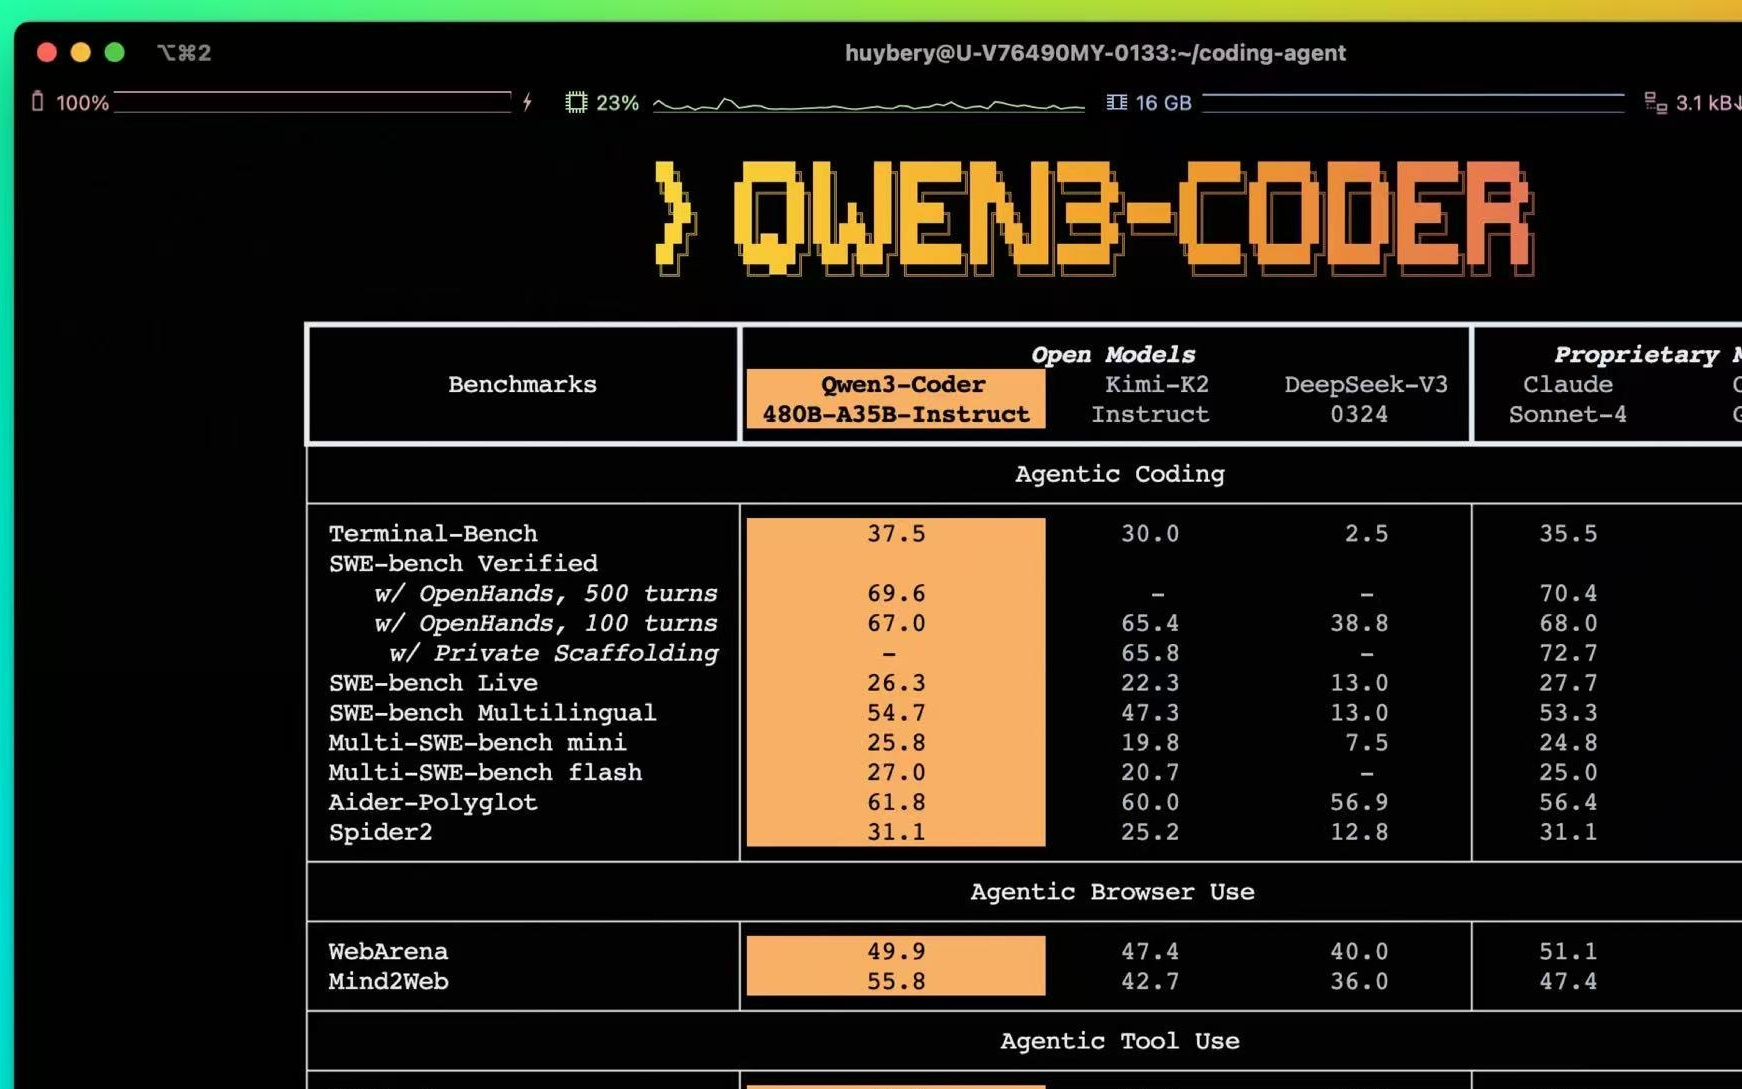Click the 'Mind2Web' row label
The image size is (1742, 1089).
(388, 981)
